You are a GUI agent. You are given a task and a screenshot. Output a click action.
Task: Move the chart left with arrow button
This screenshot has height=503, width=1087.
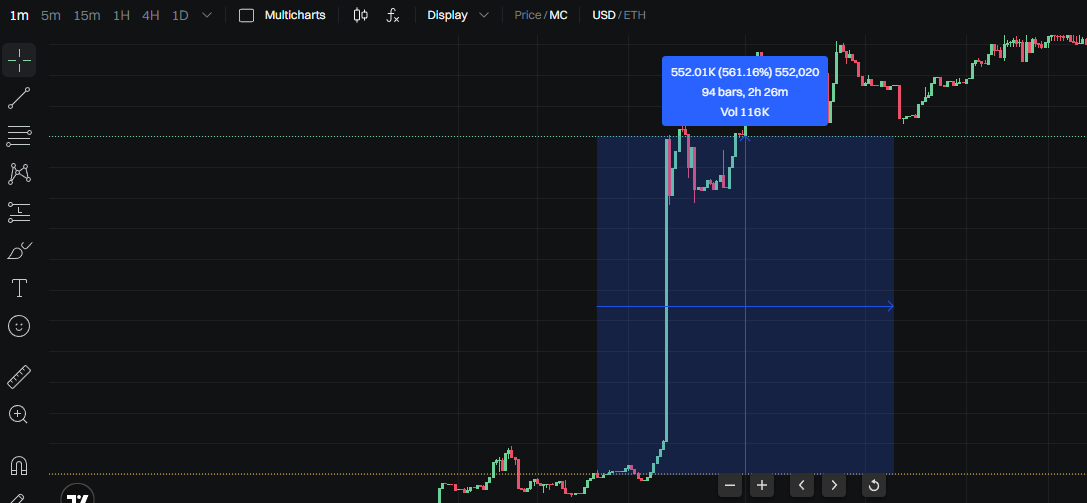pos(801,485)
